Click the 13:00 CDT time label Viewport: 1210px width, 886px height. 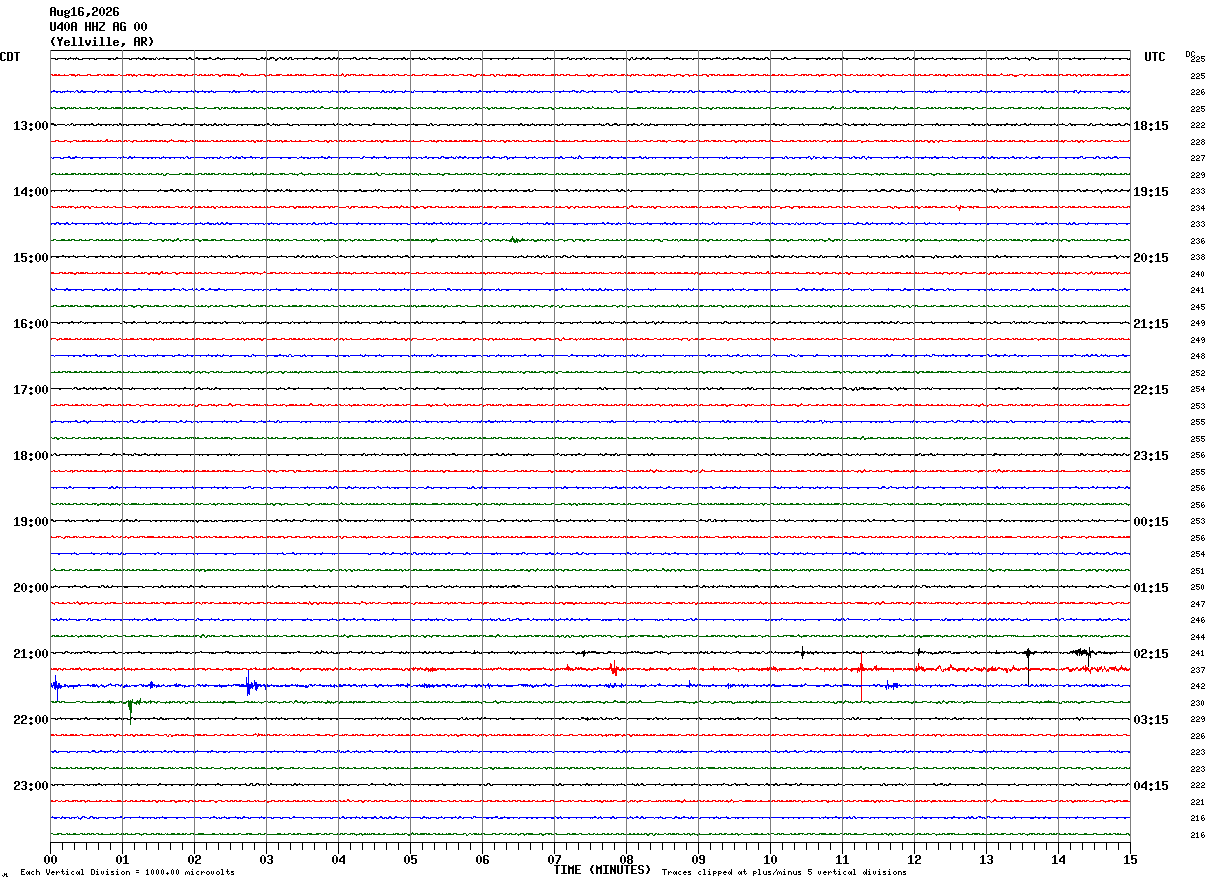tap(30, 125)
